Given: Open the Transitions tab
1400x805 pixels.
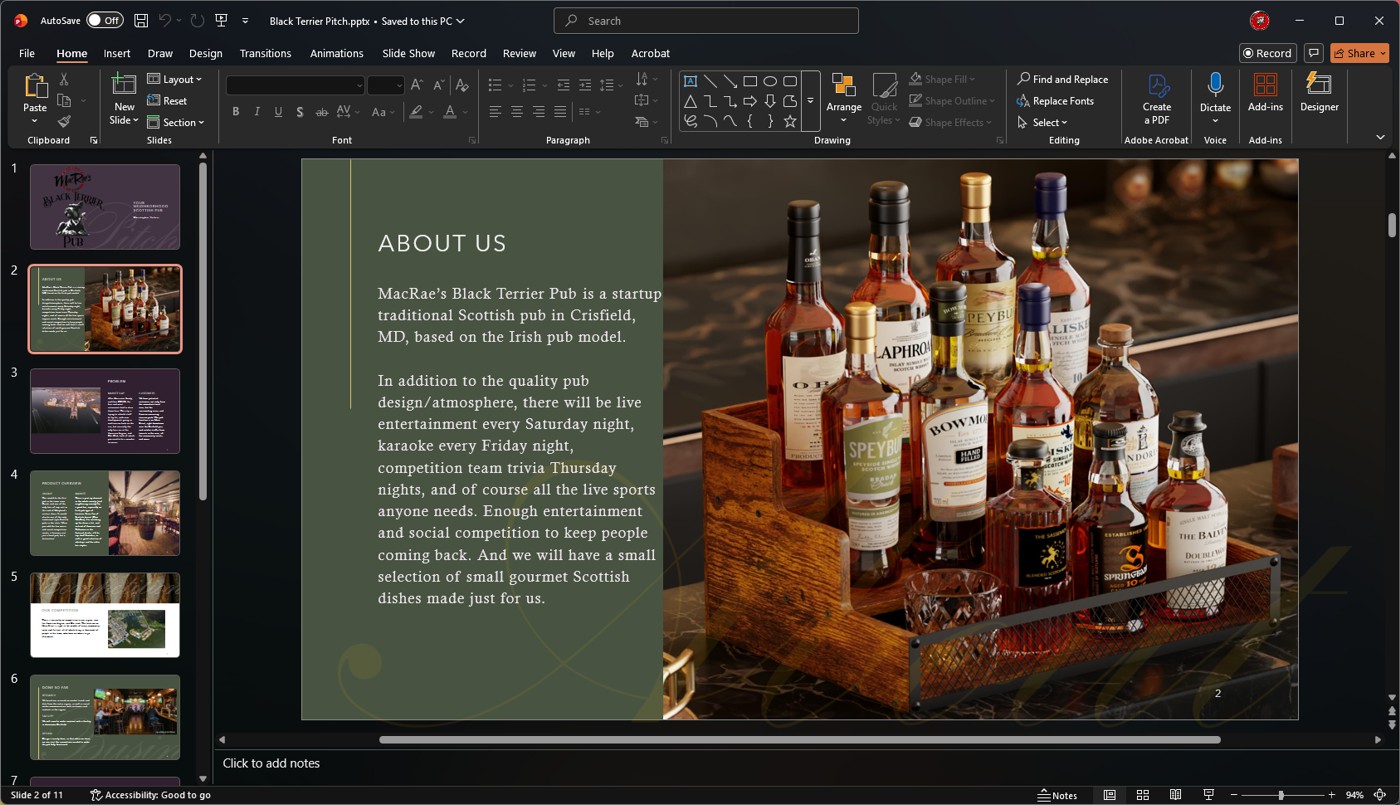Looking at the screenshot, I should tap(265, 53).
